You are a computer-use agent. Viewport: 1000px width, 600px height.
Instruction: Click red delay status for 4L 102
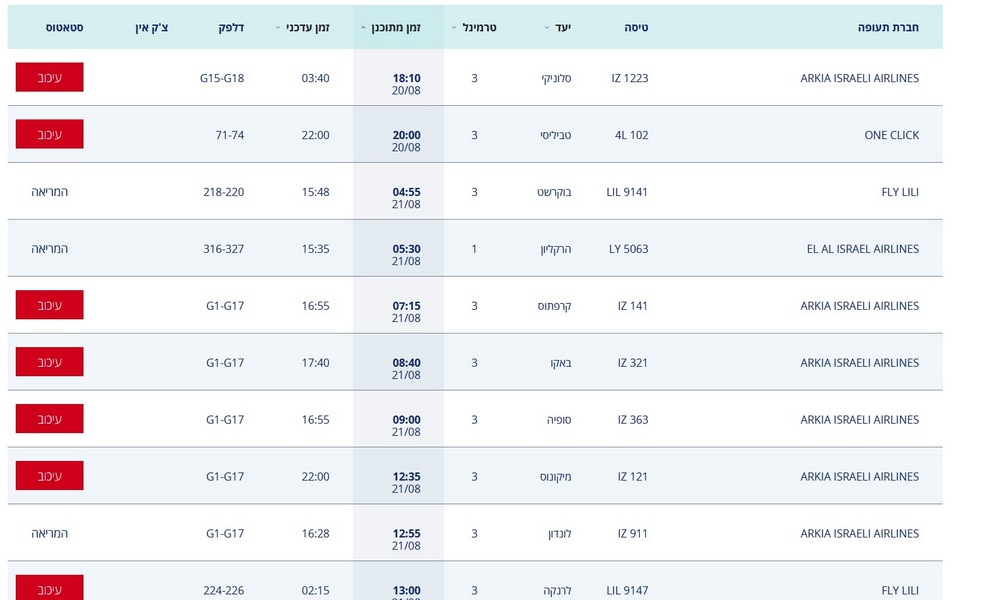(x=50, y=134)
